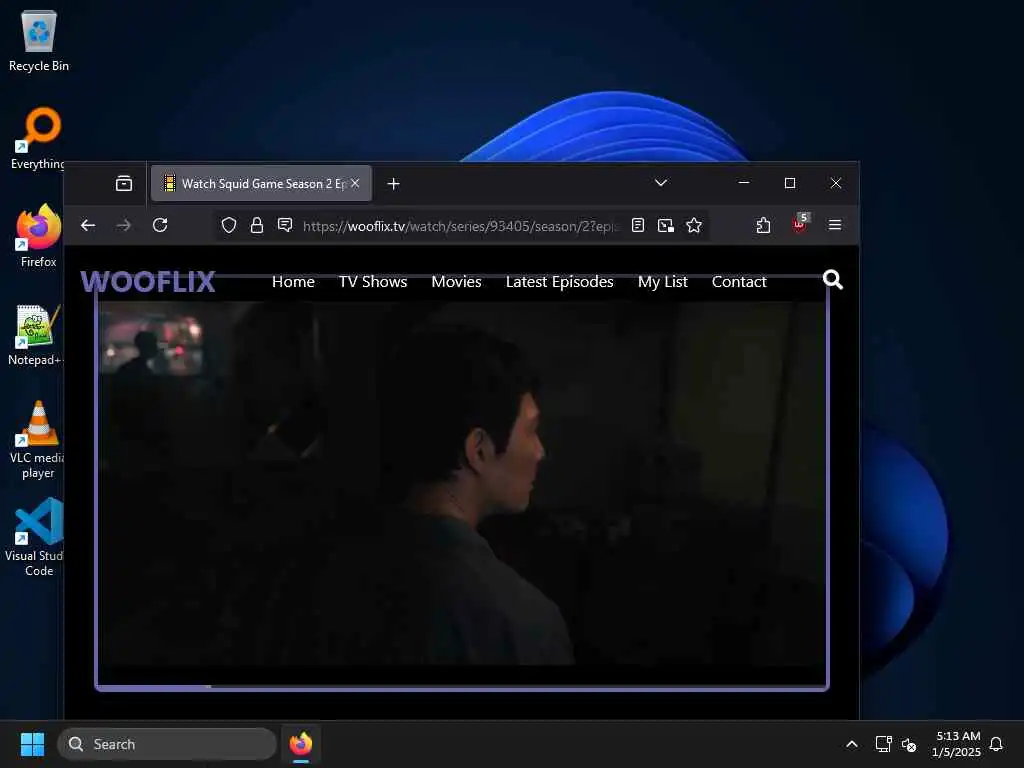Maximize the Firefox window
This screenshot has height=768, width=1024.
790,183
